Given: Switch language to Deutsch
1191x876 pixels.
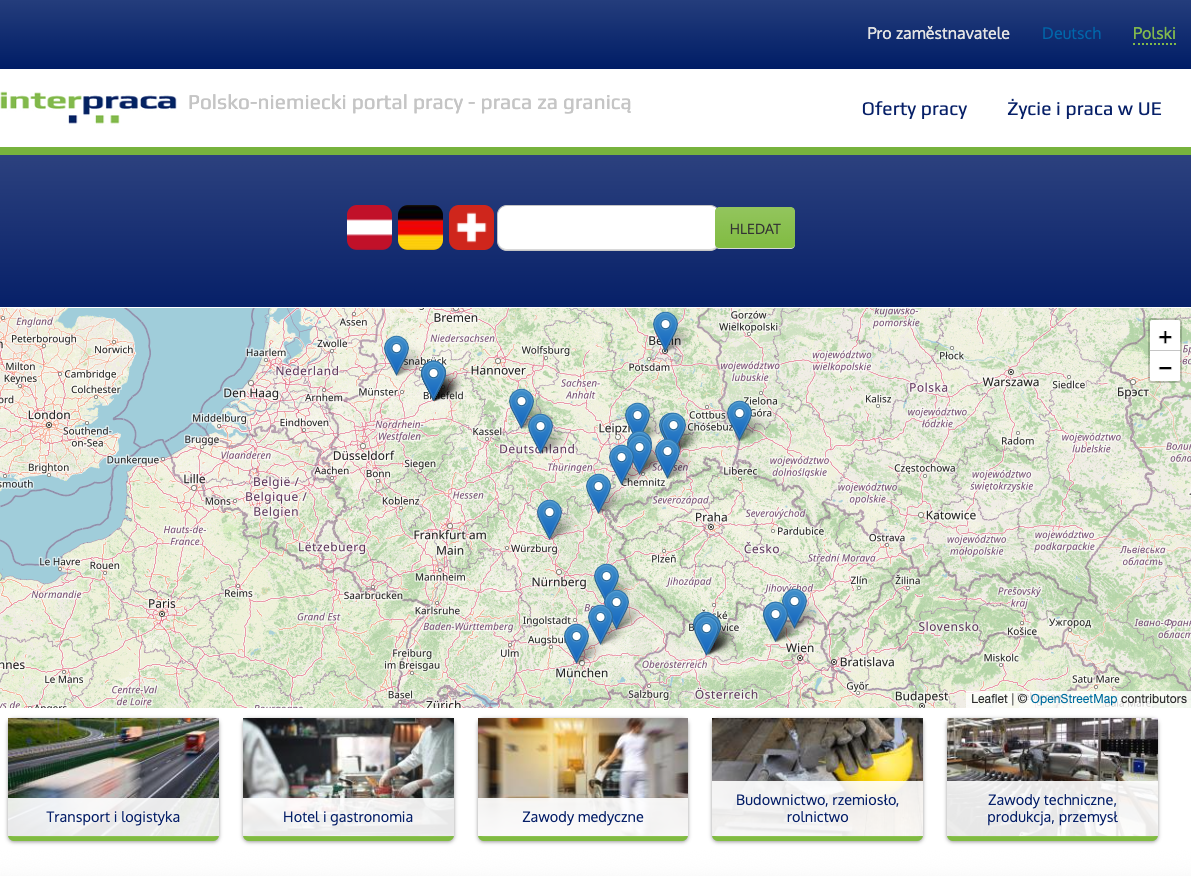Looking at the screenshot, I should (x=1071, y=33).
